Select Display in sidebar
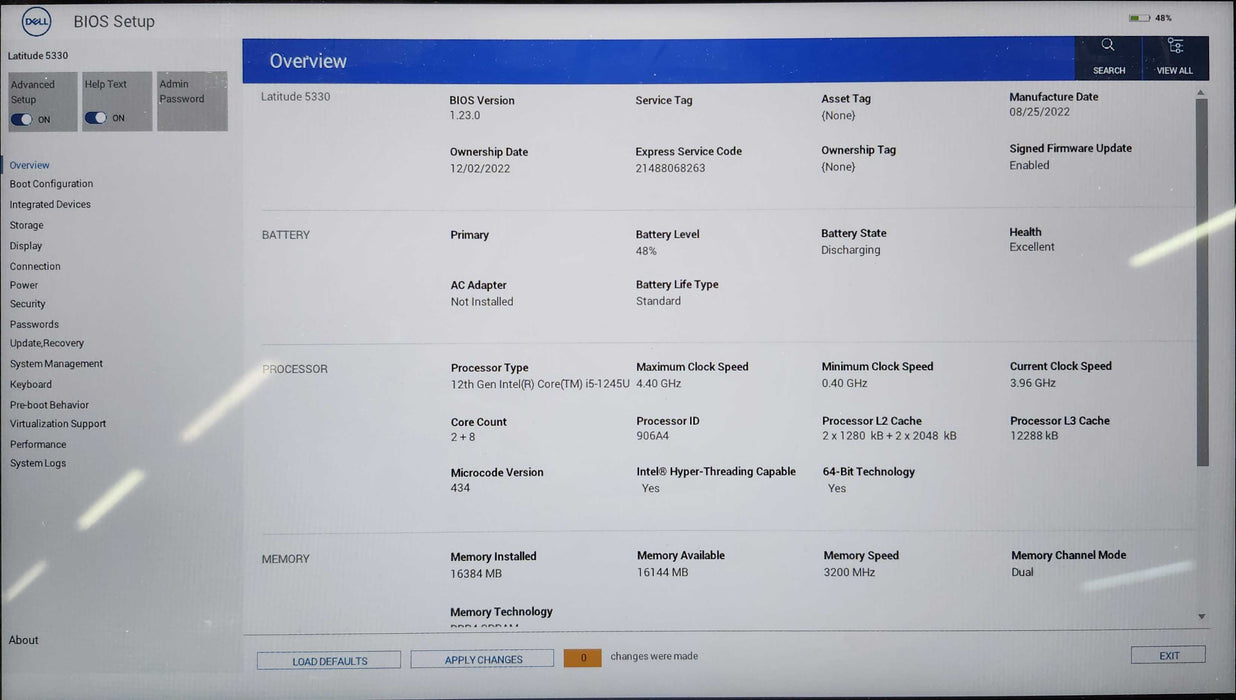This screenshot has height=700, width=1236. click(26, 245)
